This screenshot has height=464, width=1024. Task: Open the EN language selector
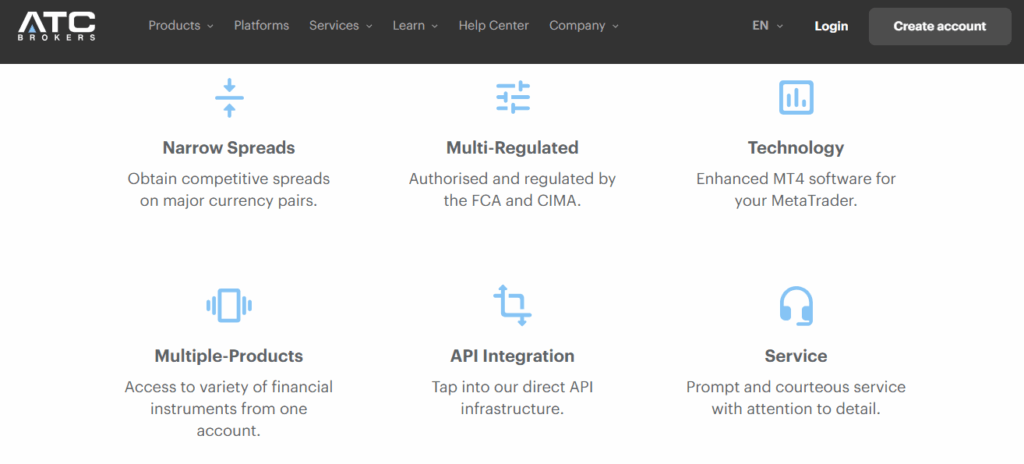[767, 26]
